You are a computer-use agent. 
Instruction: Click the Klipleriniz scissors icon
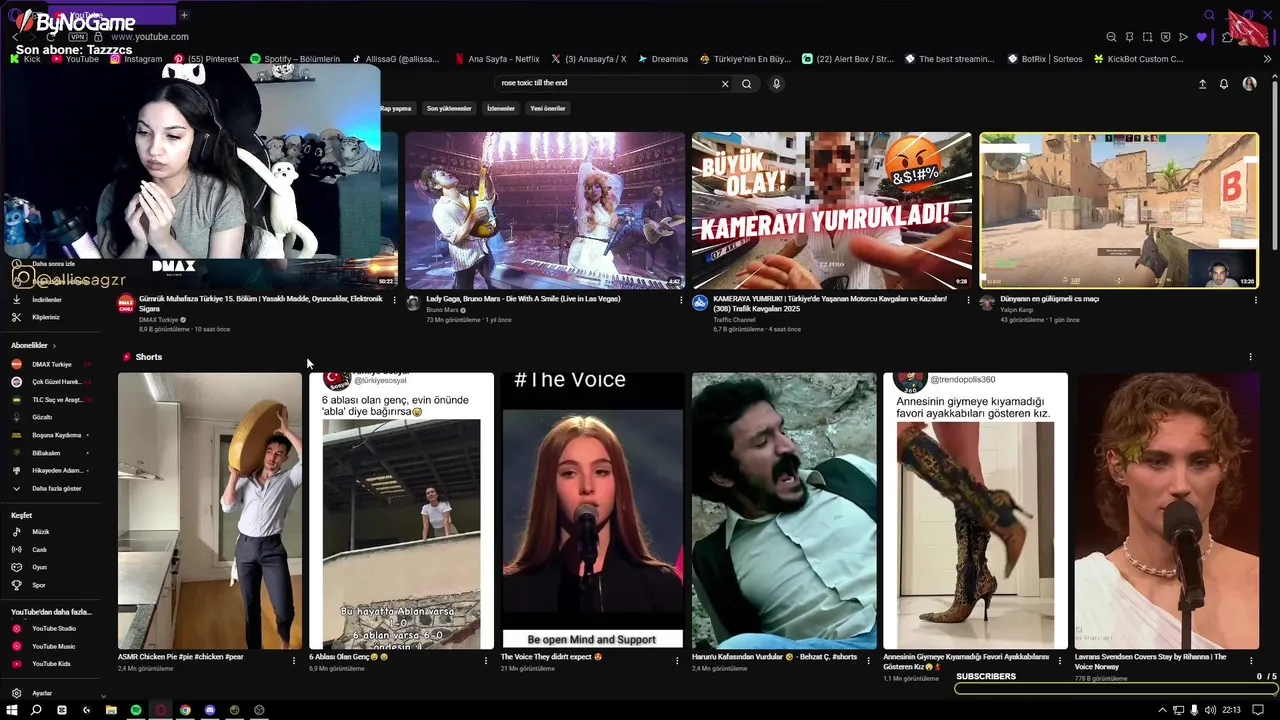[16, 317]
